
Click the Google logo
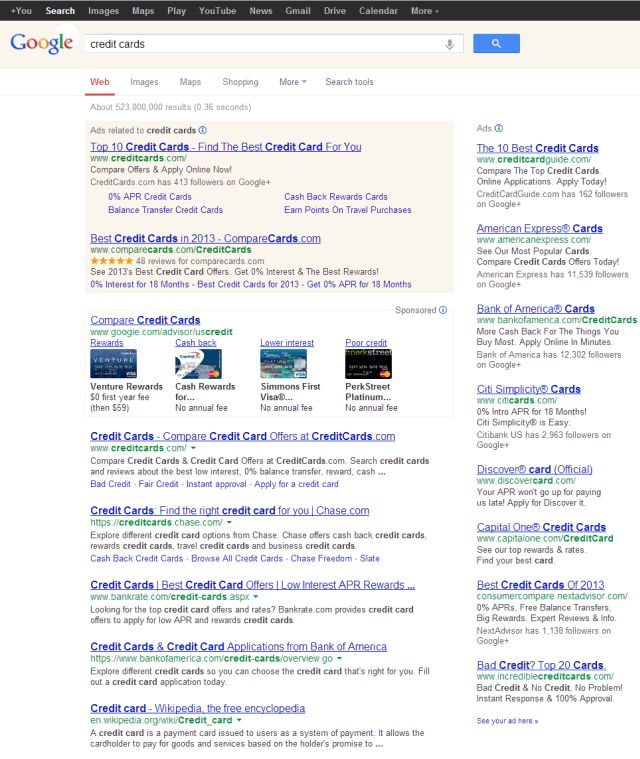click(x=42, y=43)
